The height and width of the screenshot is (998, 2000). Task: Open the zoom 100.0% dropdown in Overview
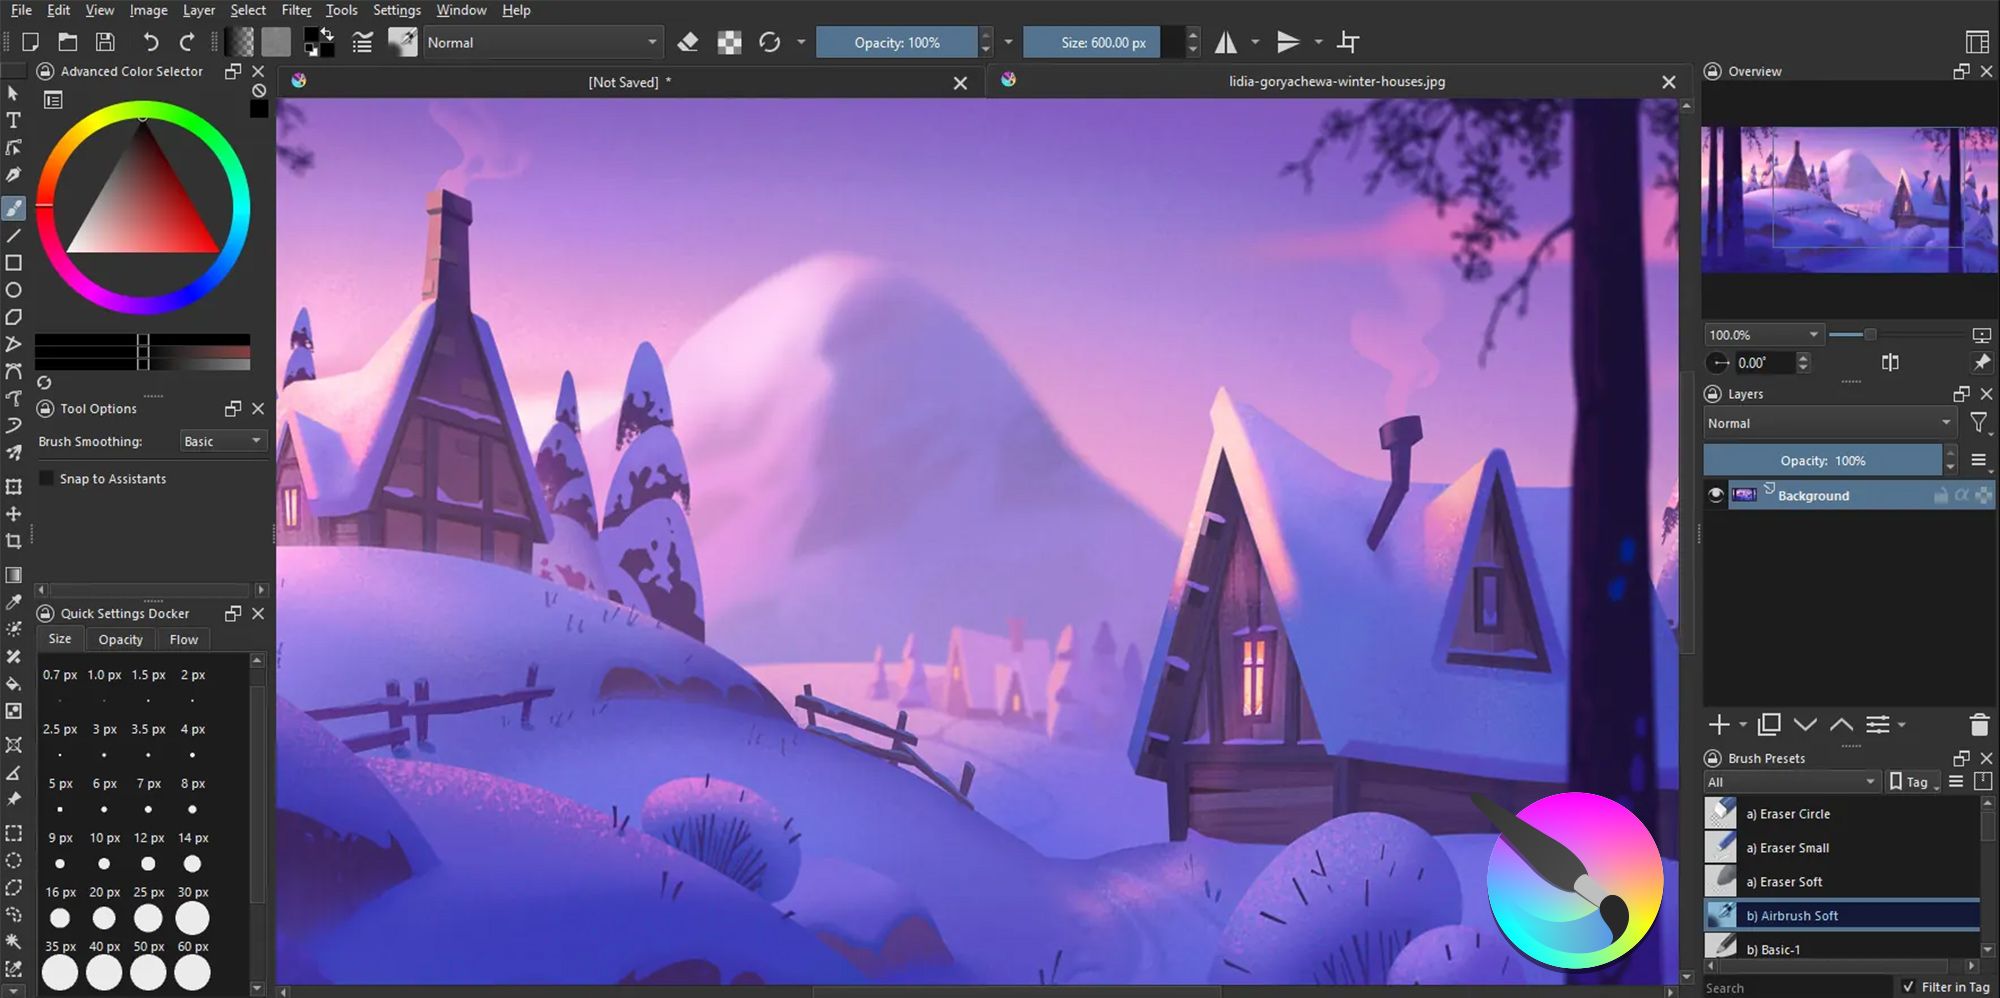(1764, 335)
